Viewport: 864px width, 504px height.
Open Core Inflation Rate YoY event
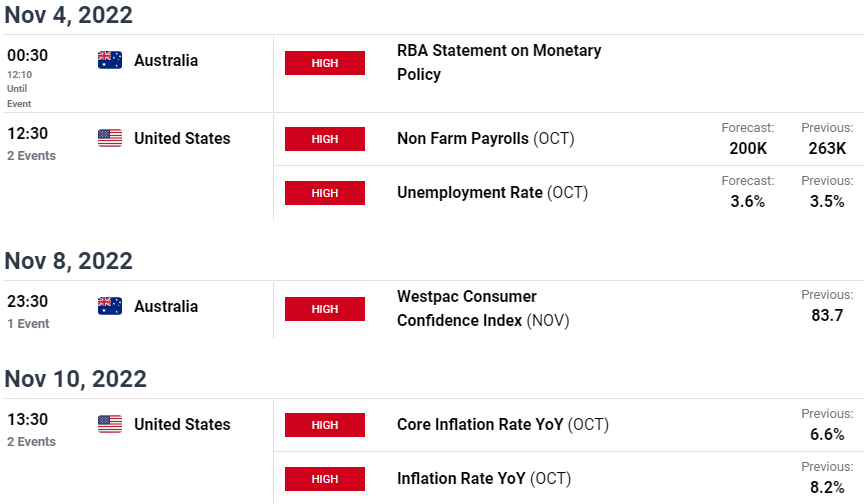click(x=503, y=424)
